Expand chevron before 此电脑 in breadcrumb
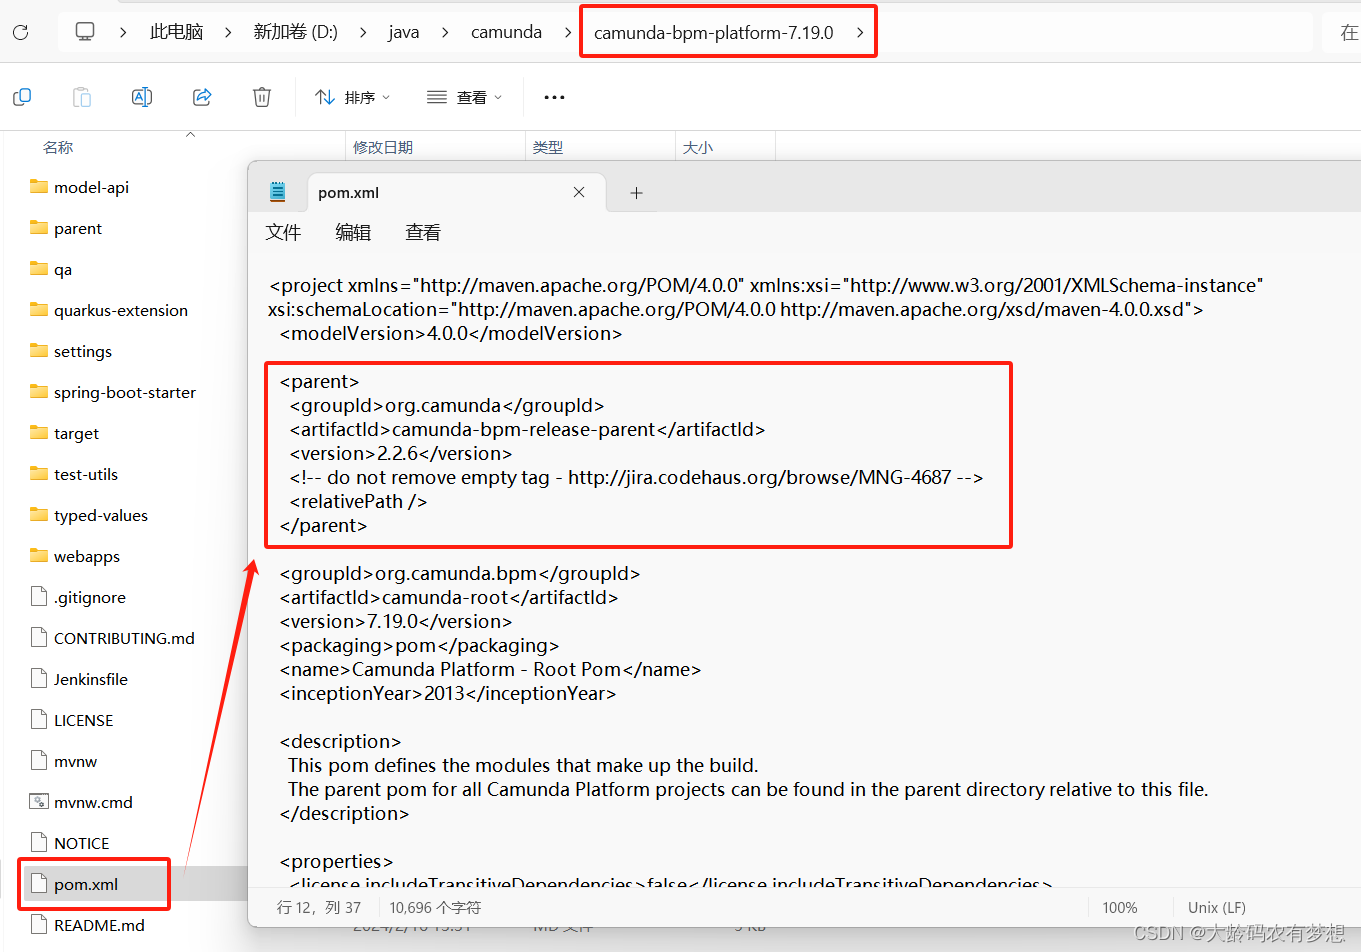The height and width of the screenshot is (952, 1361). coord(122,32)
